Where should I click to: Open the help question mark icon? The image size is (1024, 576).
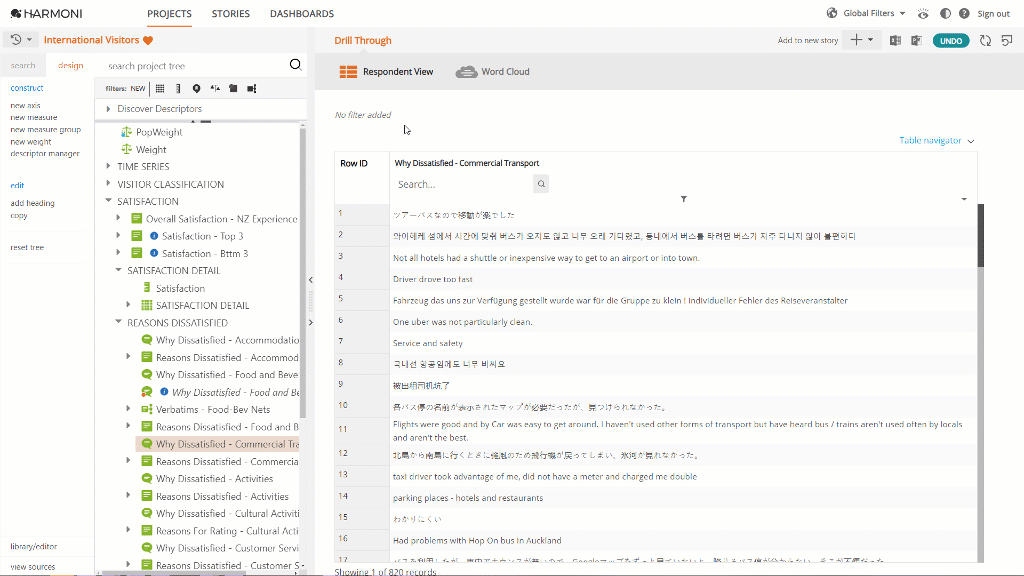click(964, 13)
